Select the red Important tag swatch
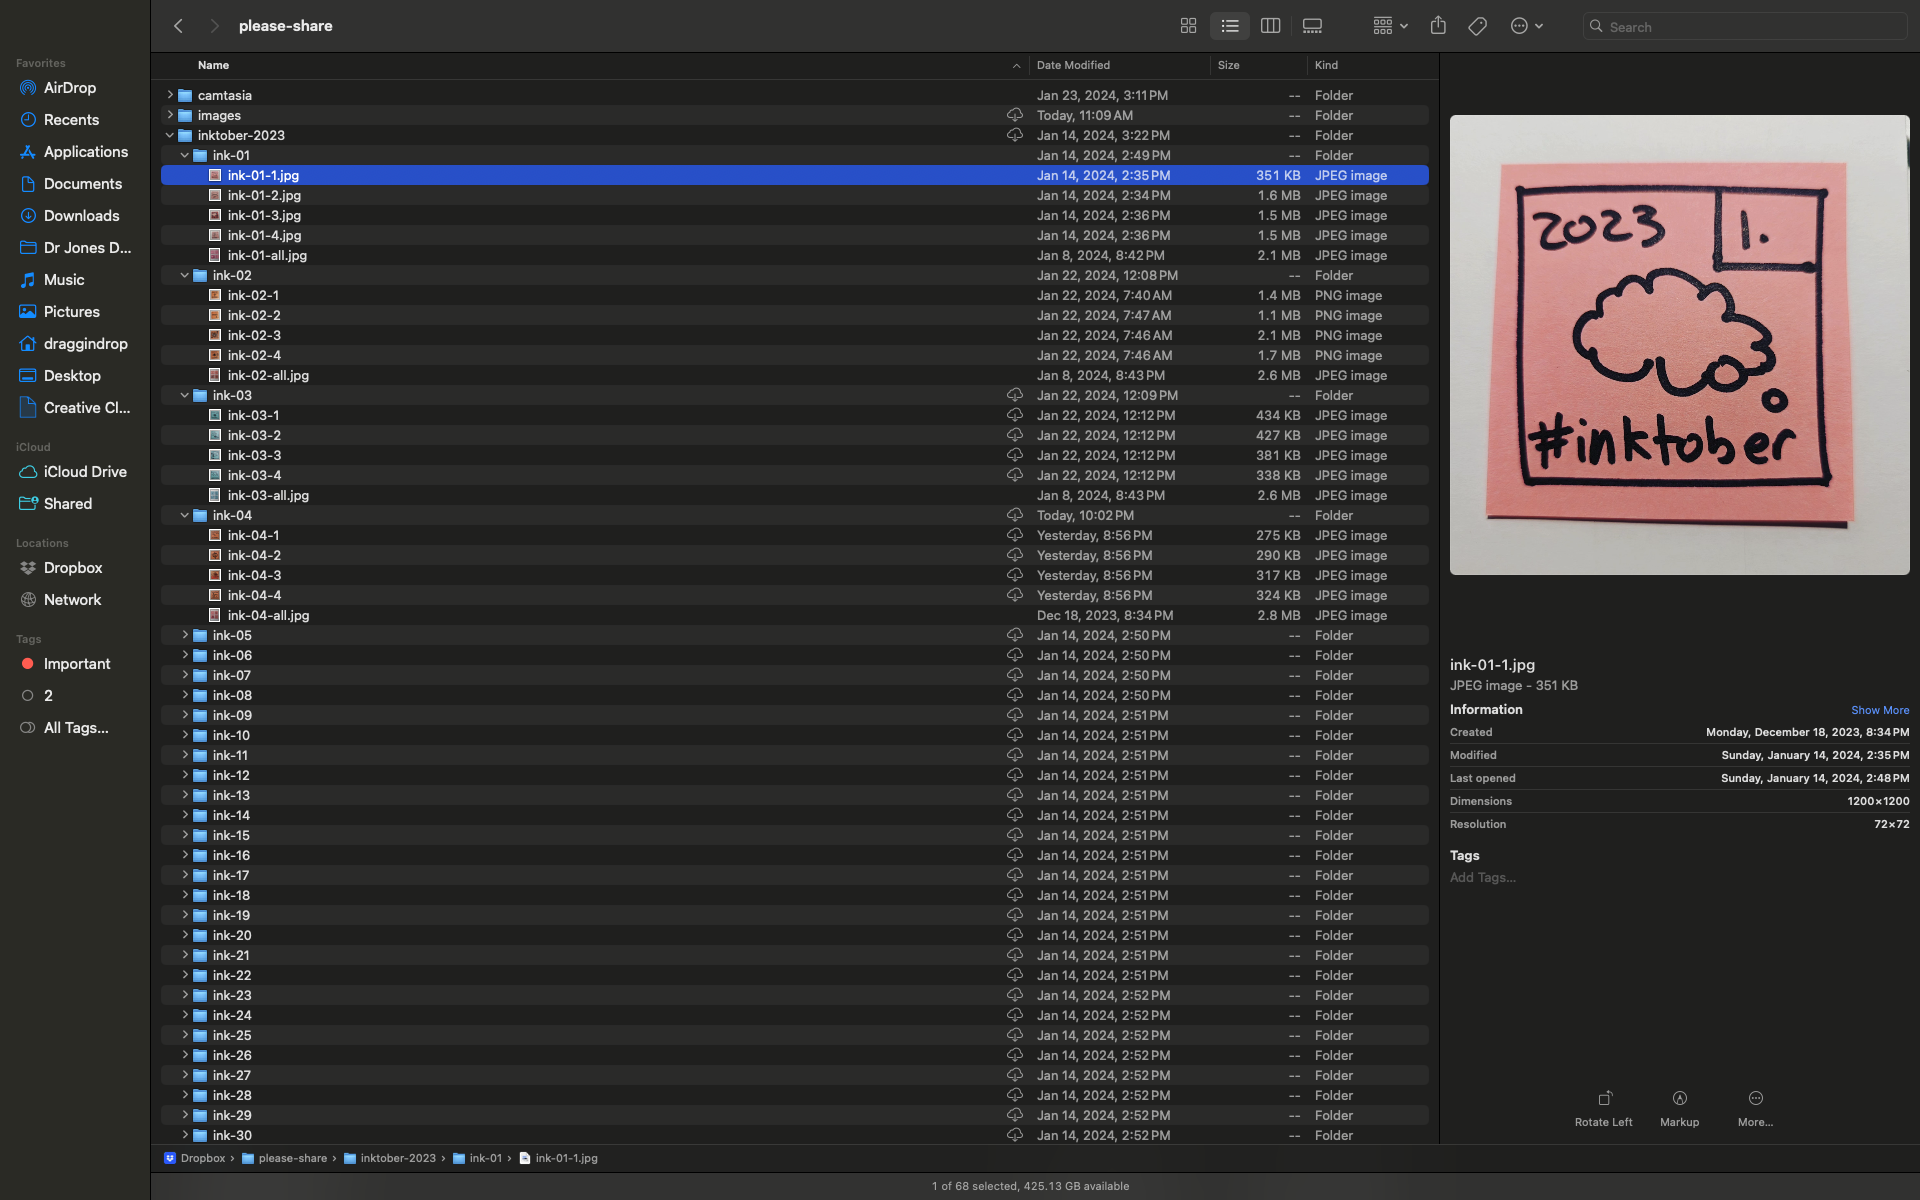This screenshot has height=1200, width=1920. click(27, 663)
